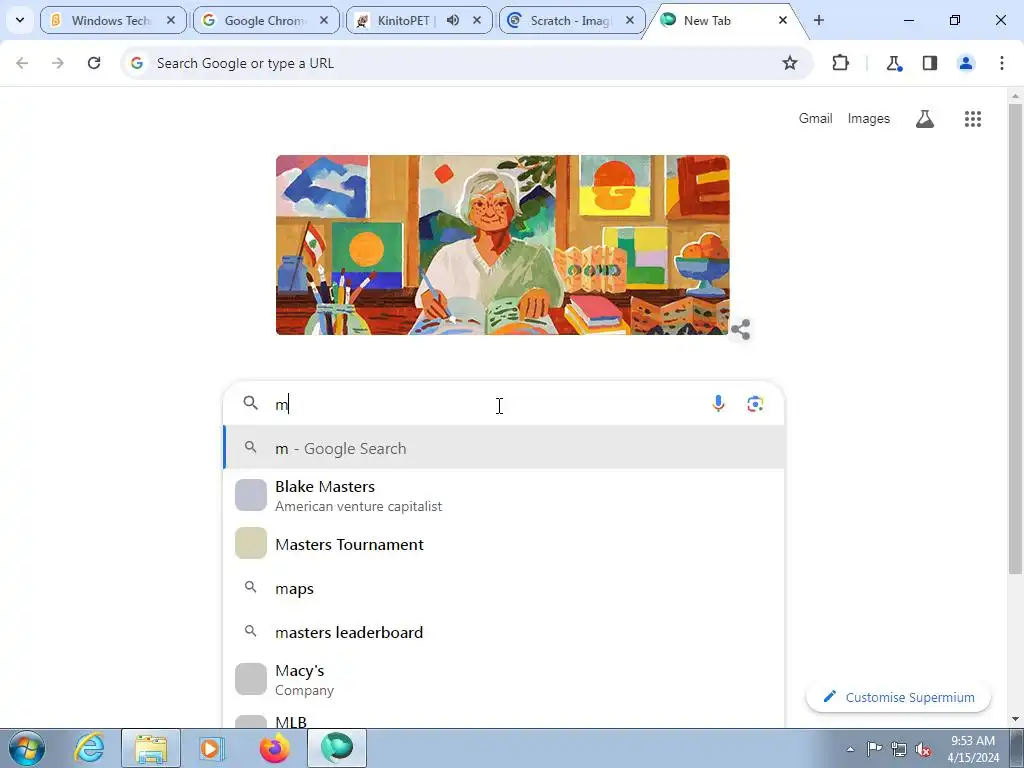1024x768 pixels.
Task: Open the tab search dropdown arrow
Action: [x=20, y=20]
